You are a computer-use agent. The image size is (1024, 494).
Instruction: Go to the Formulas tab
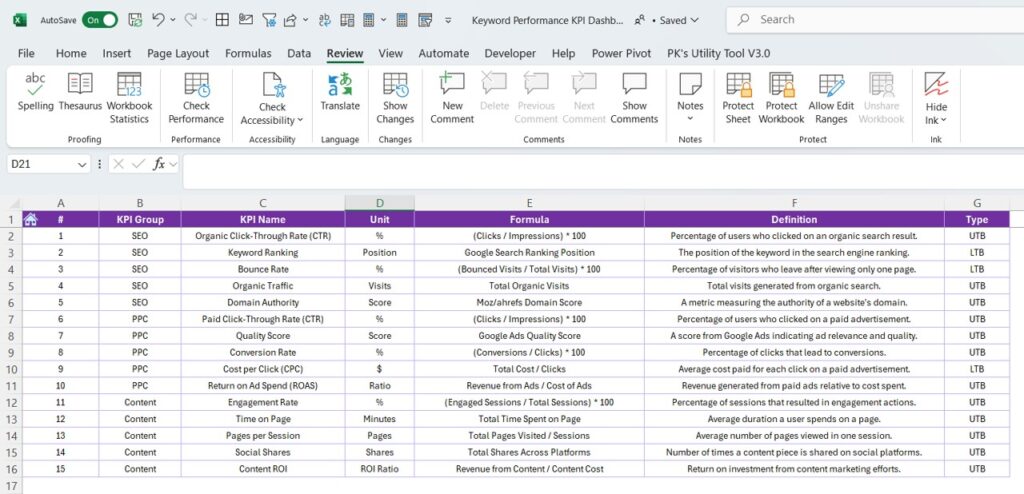point(248,54)
